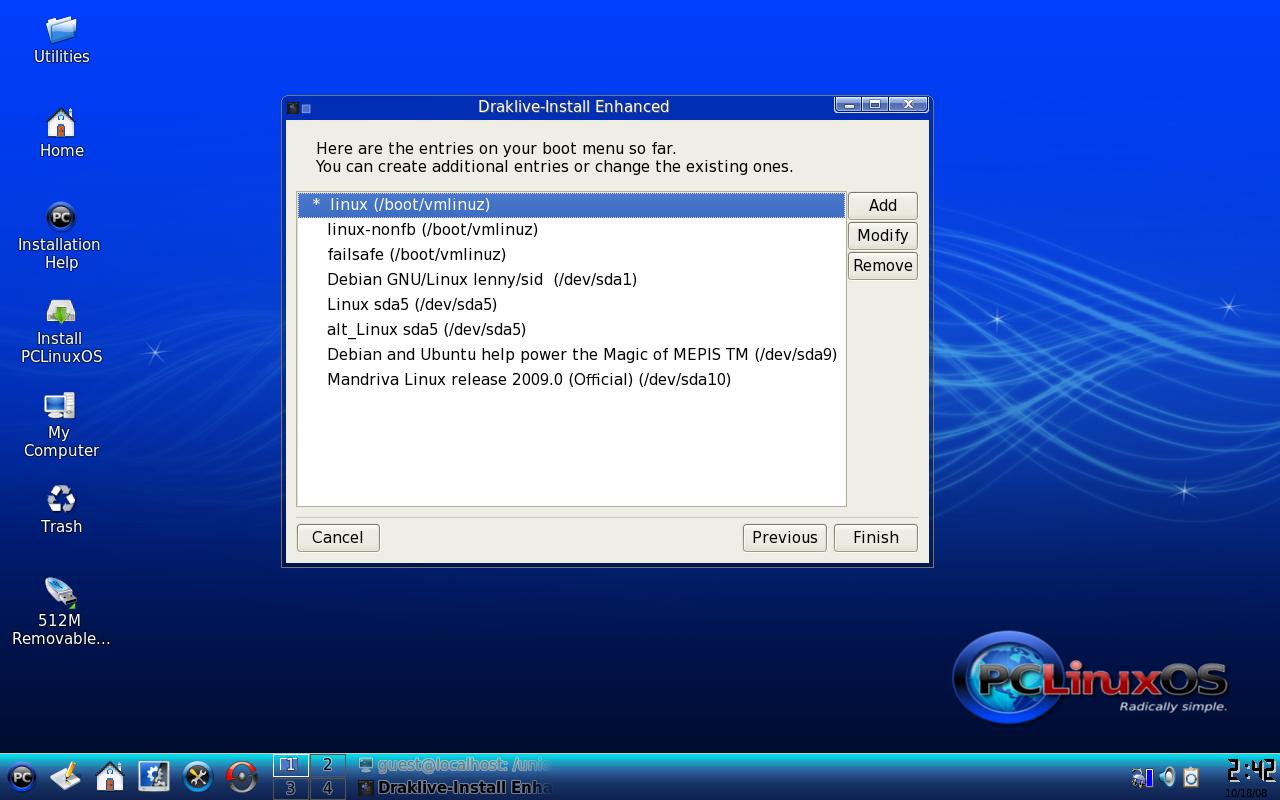The height and width of the screenshot is (800, 1280).
Task: Switch to virtual desktop 1
Action: tap(291, 765)
